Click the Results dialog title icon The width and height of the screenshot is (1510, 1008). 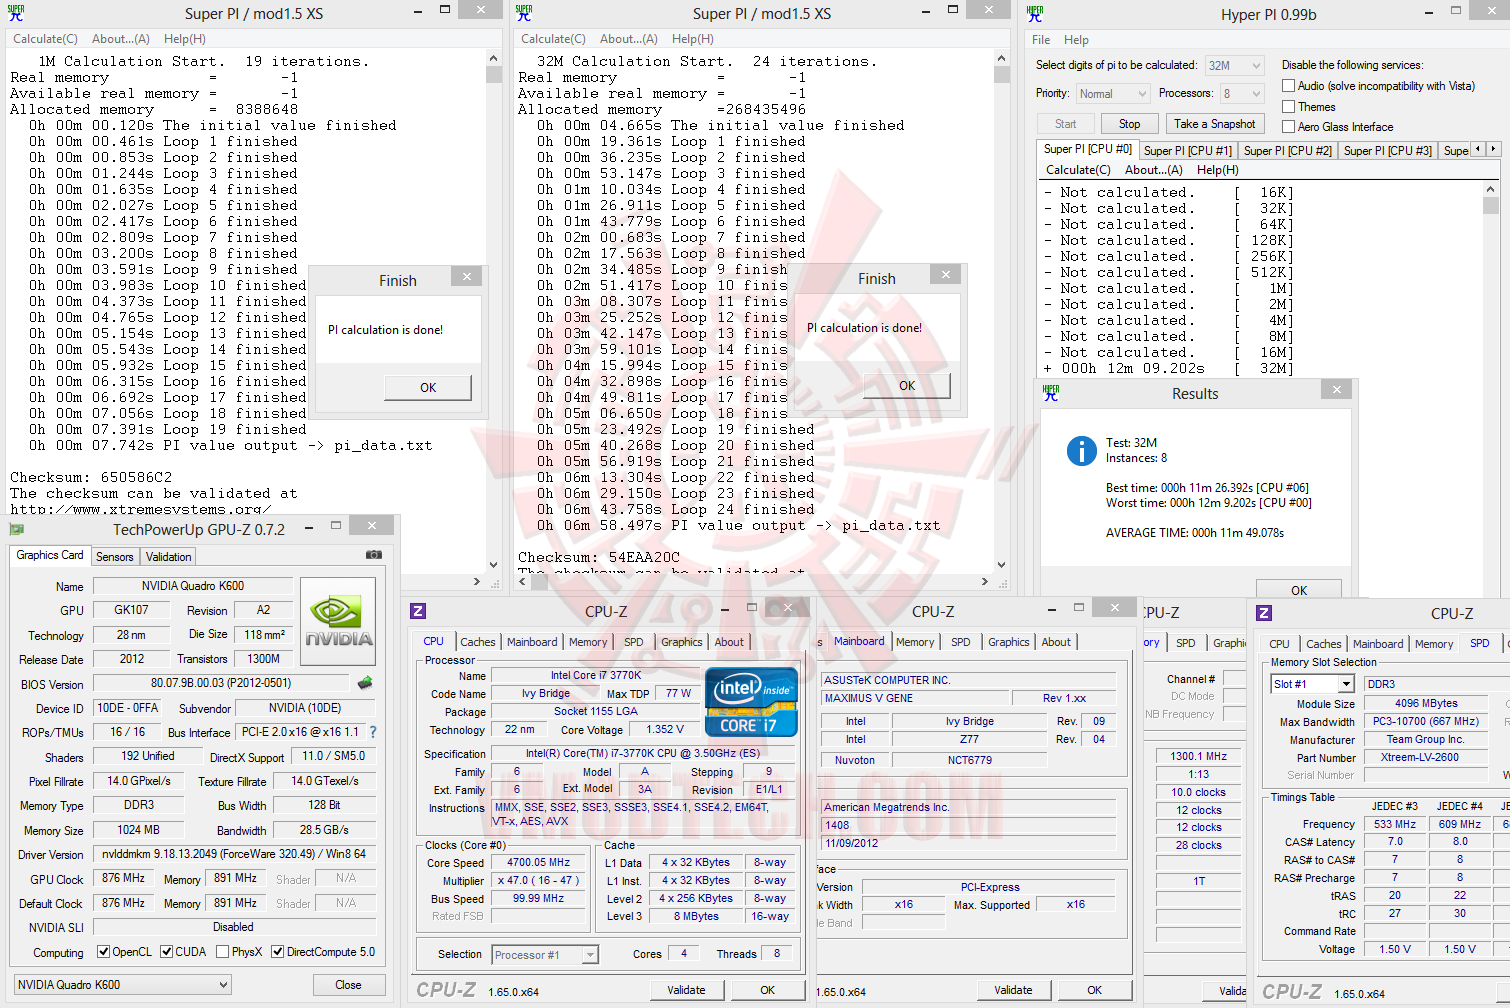pos(1050,393)
